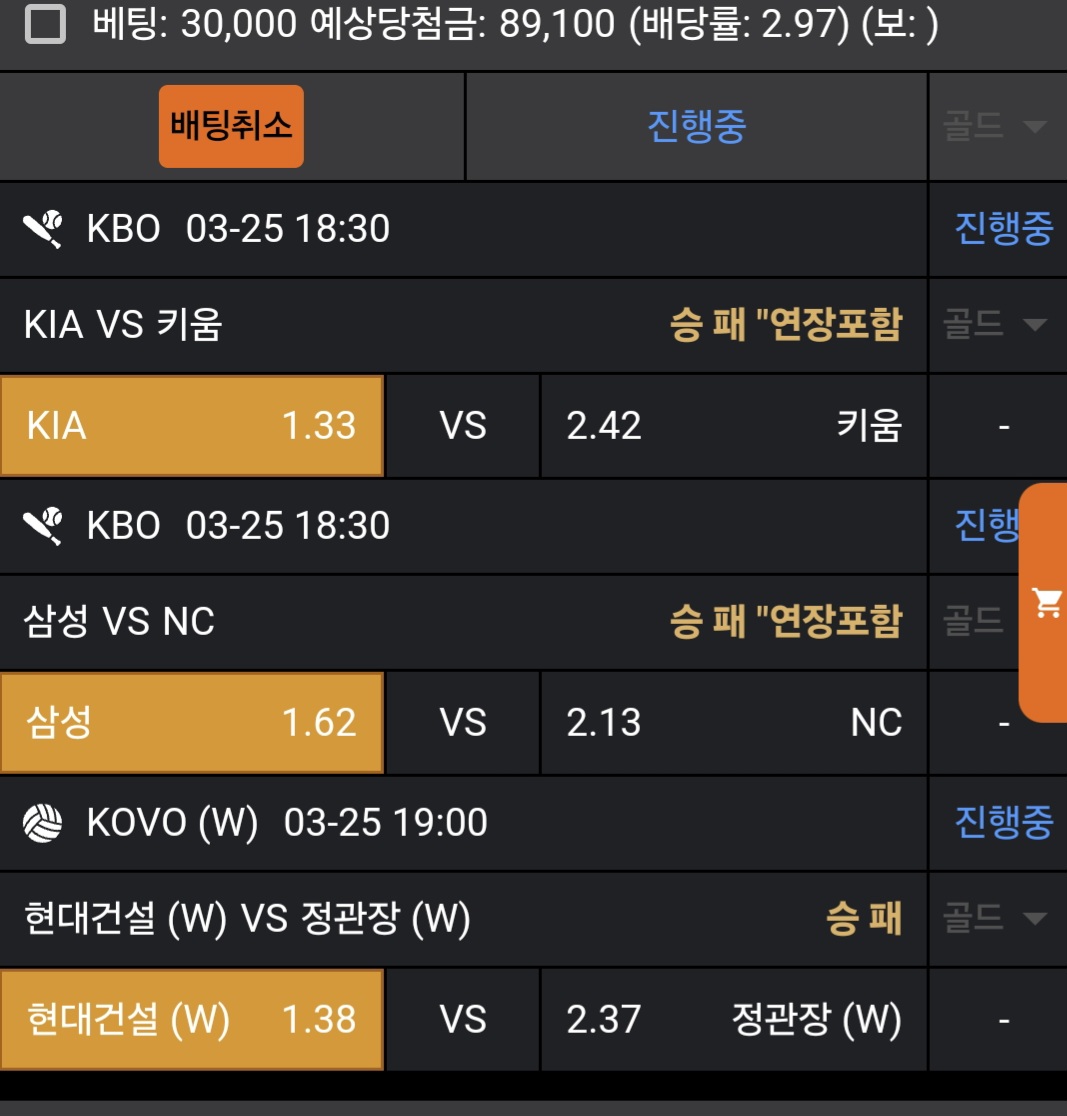Select 삼성 at odds 1.62
1067x1116 pixels.
pyautogui.click(x=191, y=722)
